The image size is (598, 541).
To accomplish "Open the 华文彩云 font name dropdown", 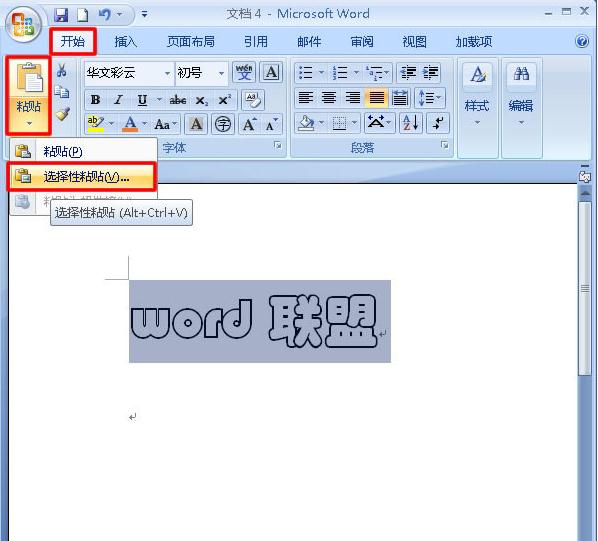I will 167,73.
